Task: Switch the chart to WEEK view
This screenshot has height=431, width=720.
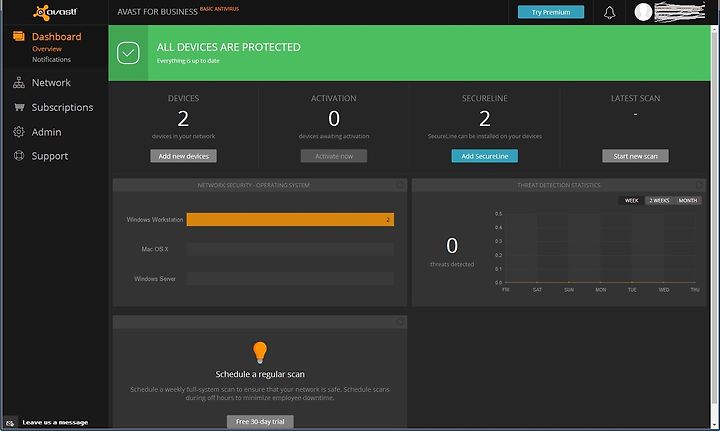Action: point(631,201)
